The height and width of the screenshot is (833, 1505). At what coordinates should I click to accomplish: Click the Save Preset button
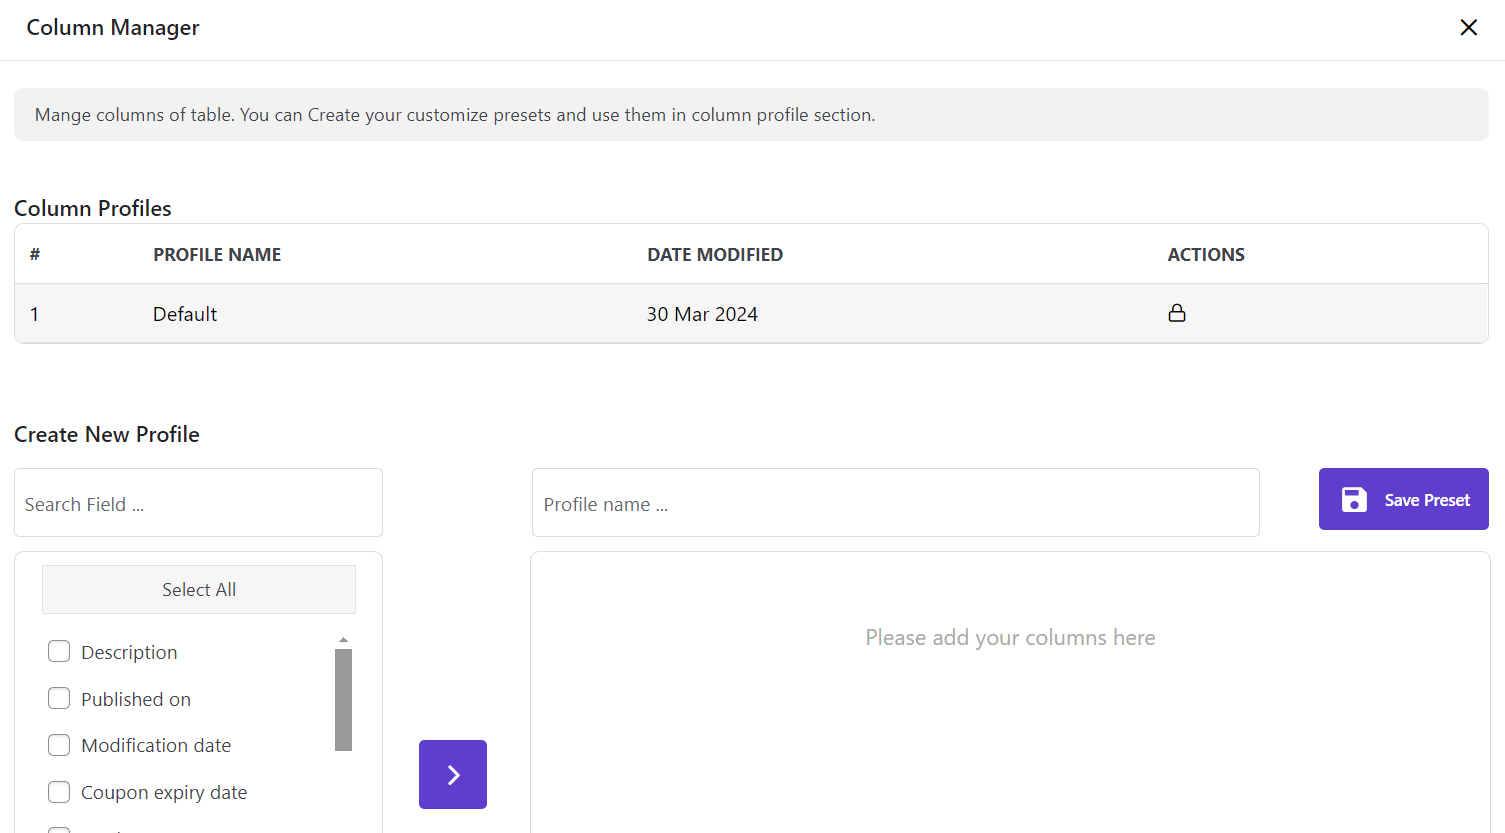click(x=1403, y=500)
